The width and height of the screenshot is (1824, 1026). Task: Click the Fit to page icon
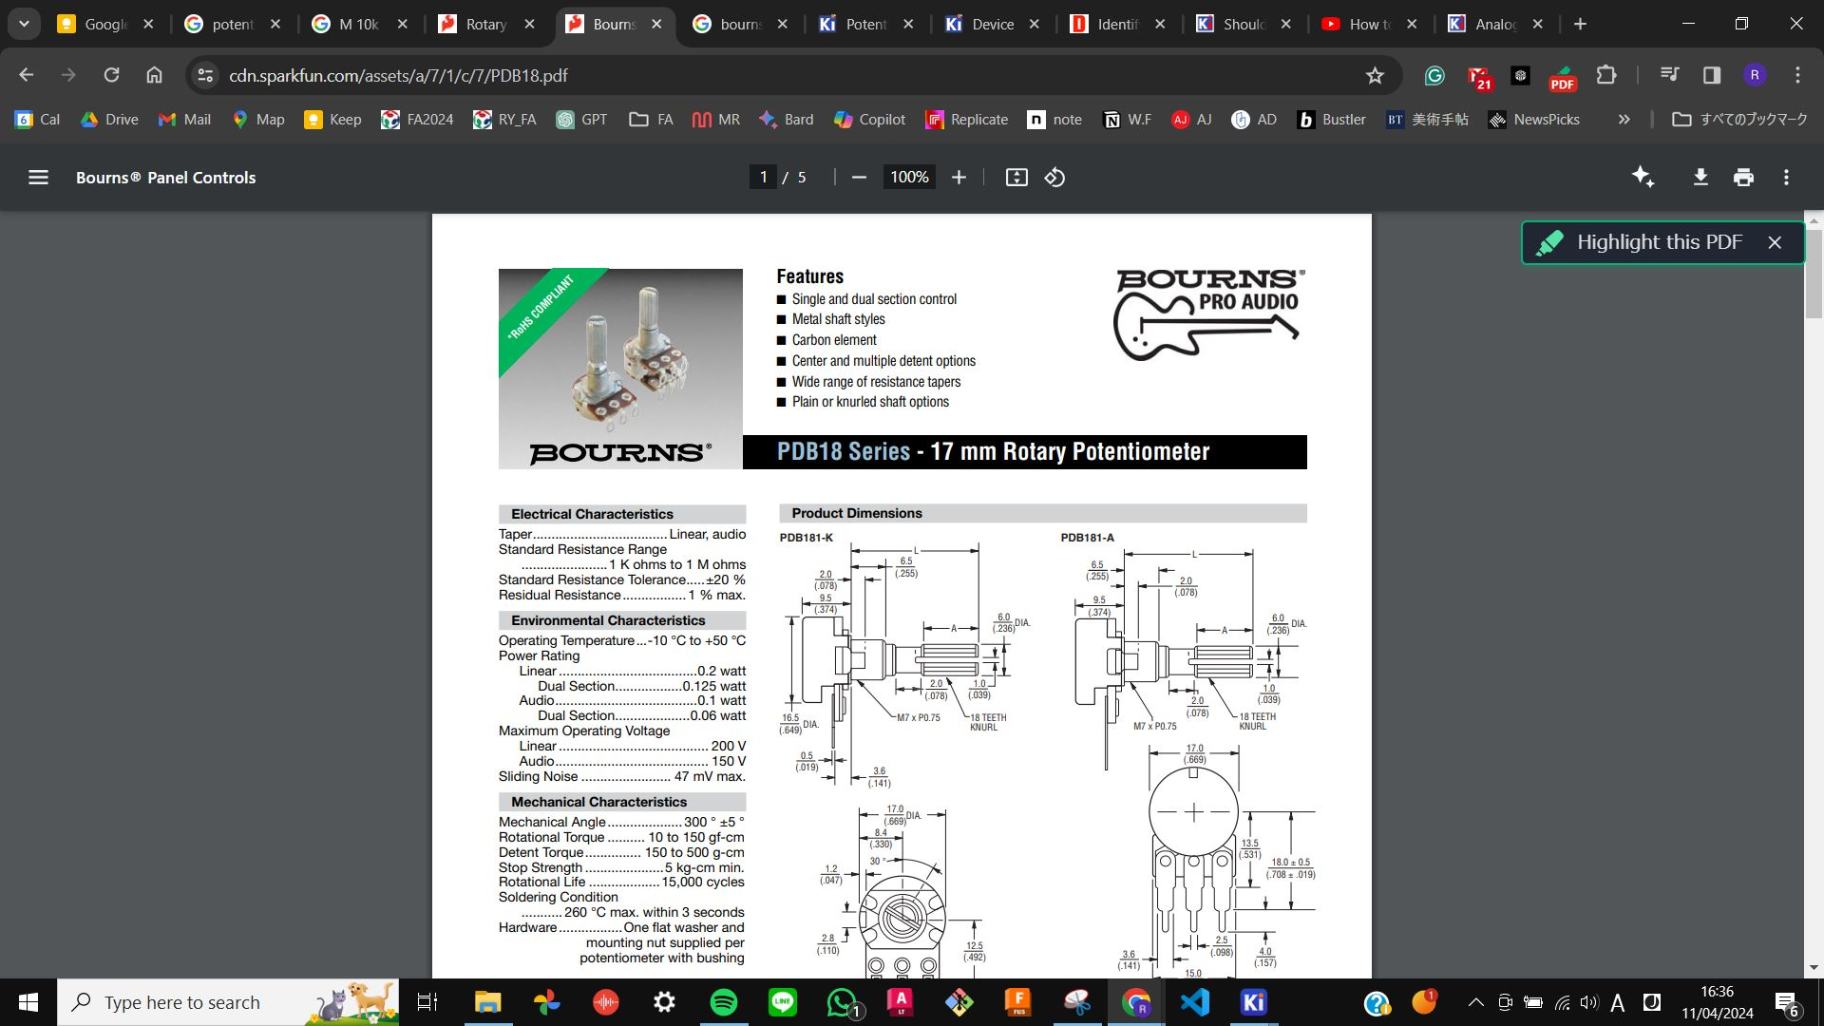coord(1016,177)
